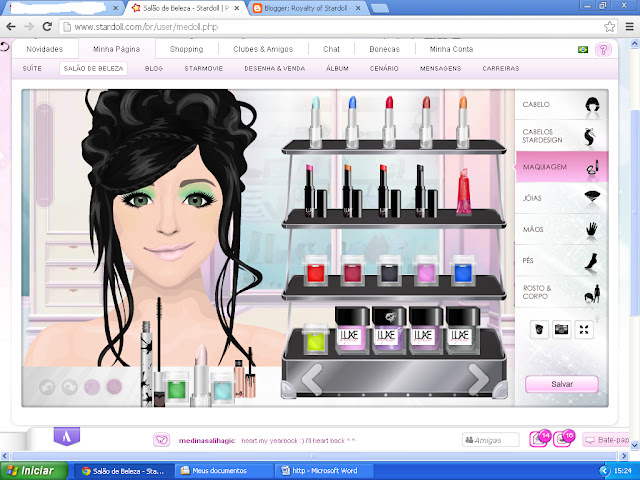The width and height of the screenshot is (640, 480).
Task: Open the Pés feet category
Action: [x=562, y=260]
